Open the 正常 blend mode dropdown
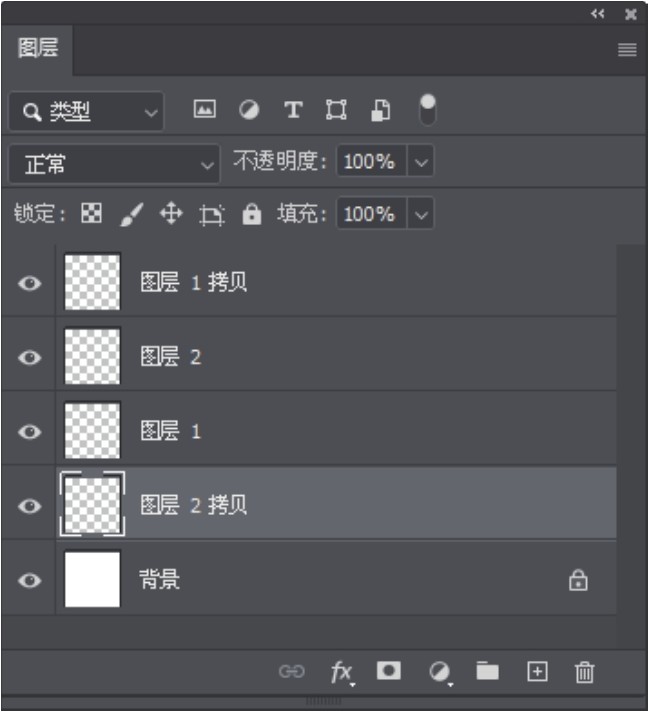This screenshot has height=712, width=649. 114,164
